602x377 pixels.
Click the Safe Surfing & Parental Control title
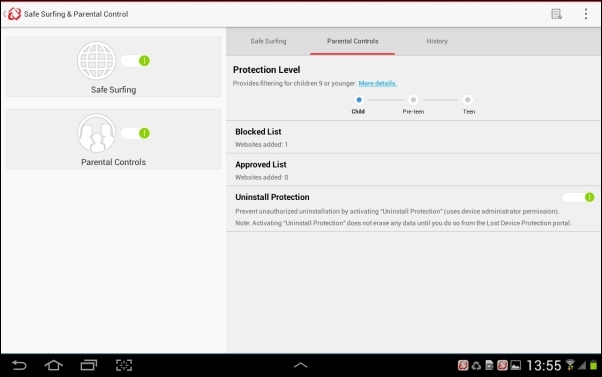tap(76, 14)
